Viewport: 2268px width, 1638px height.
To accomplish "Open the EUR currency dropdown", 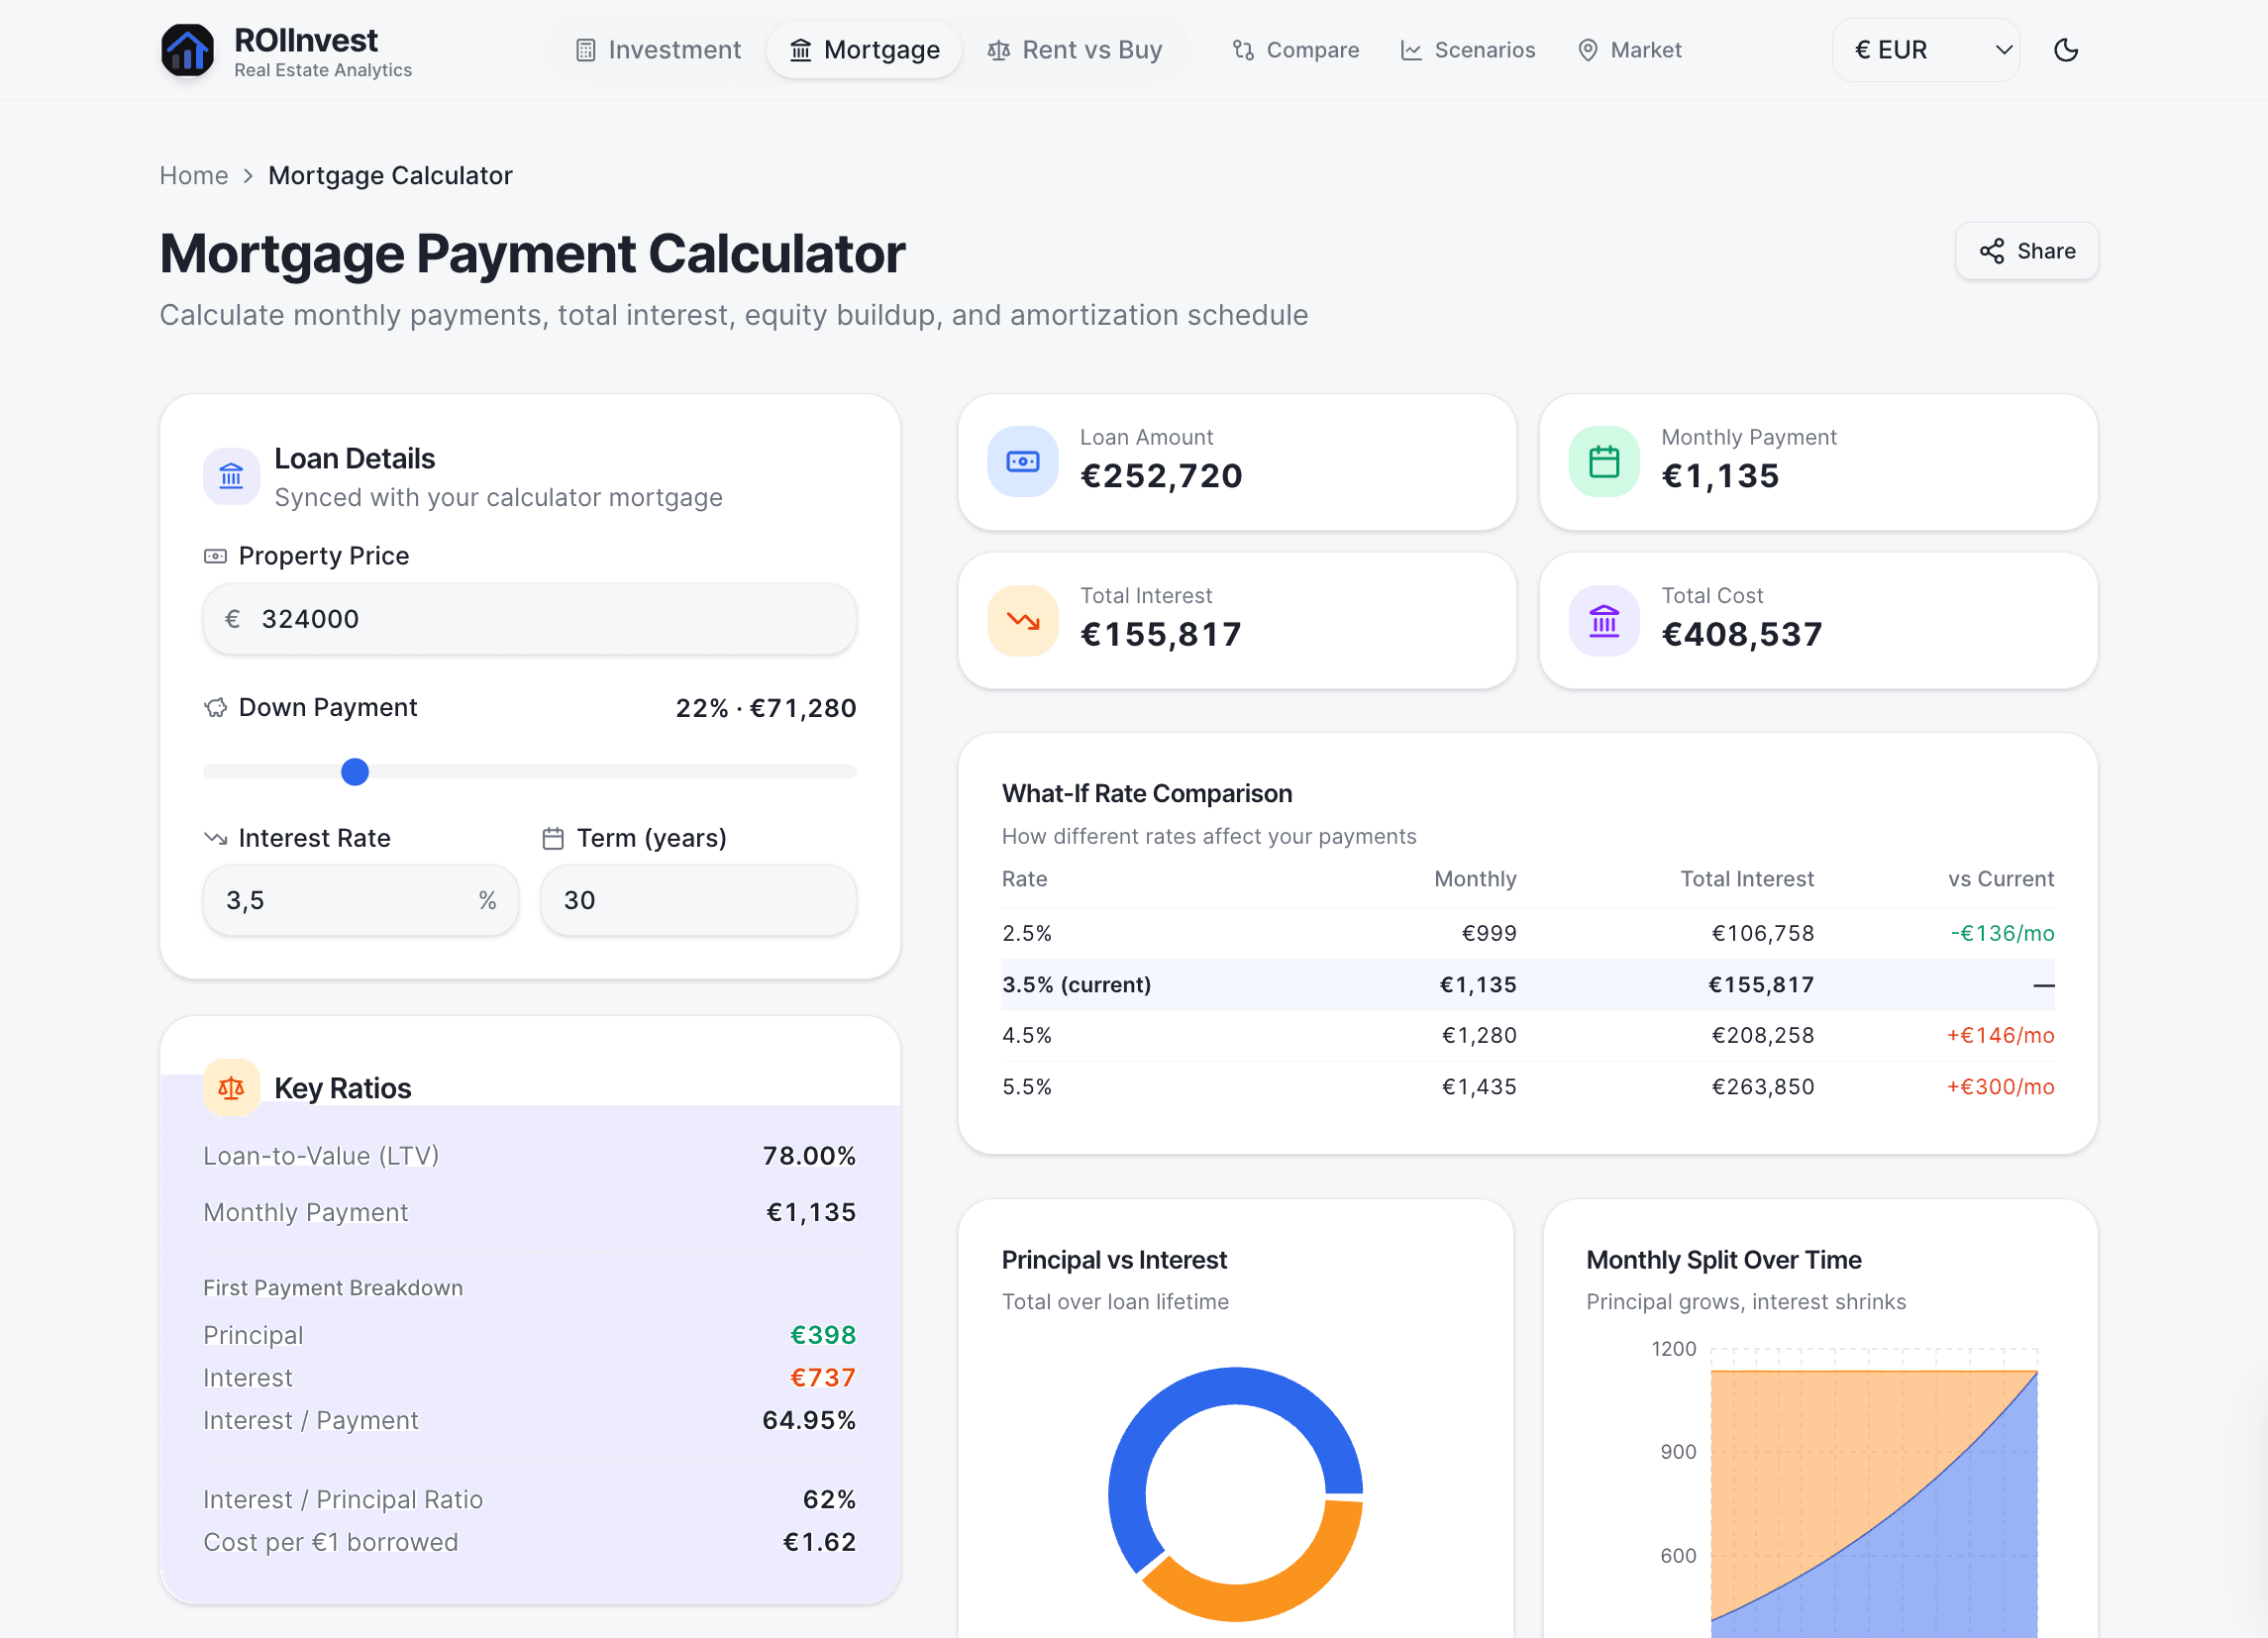I will (x=1925, y=50).
